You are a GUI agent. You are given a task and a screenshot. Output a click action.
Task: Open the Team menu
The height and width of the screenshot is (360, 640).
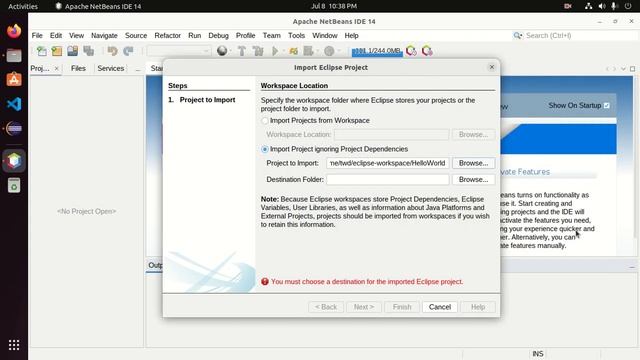[271, 36]
